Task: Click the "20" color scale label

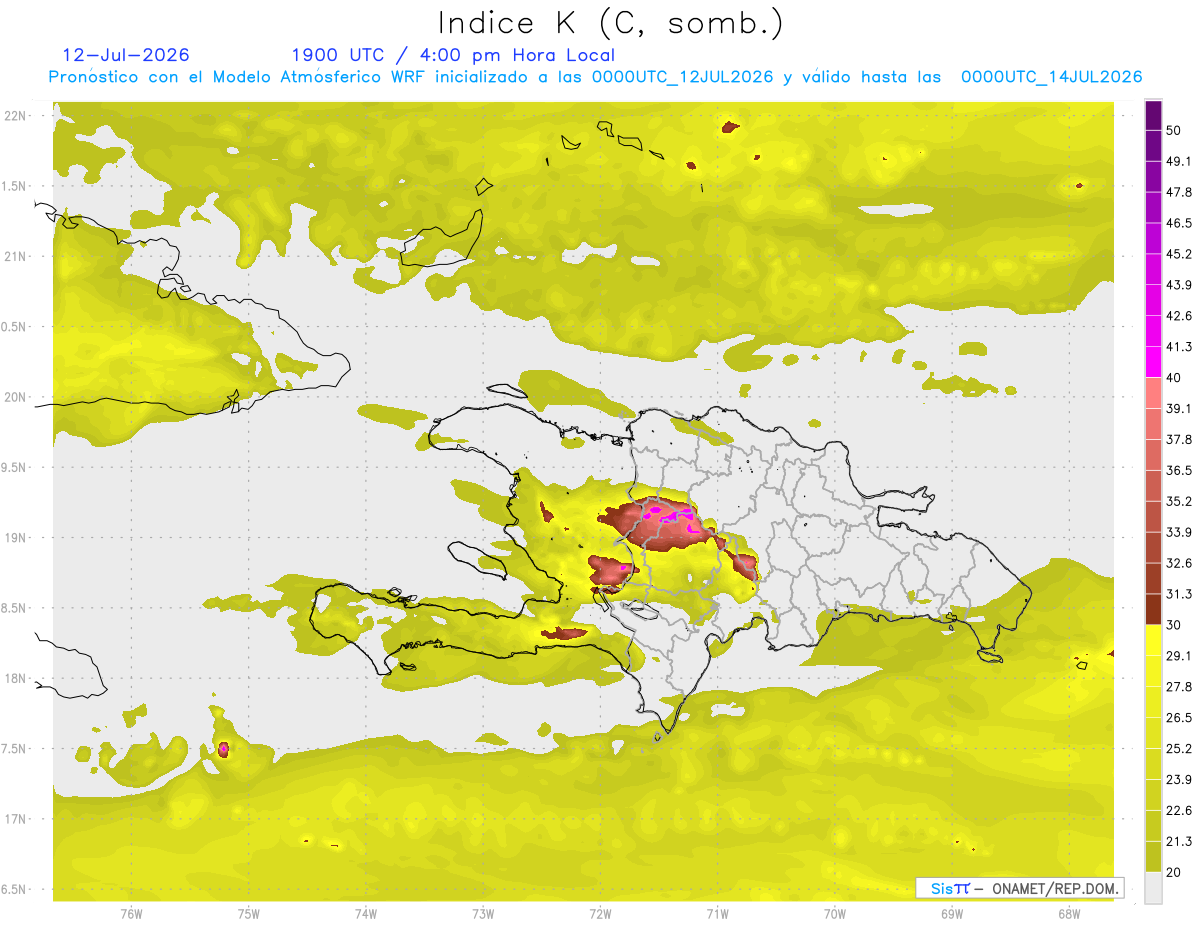Action: [x=1174, y=873]
